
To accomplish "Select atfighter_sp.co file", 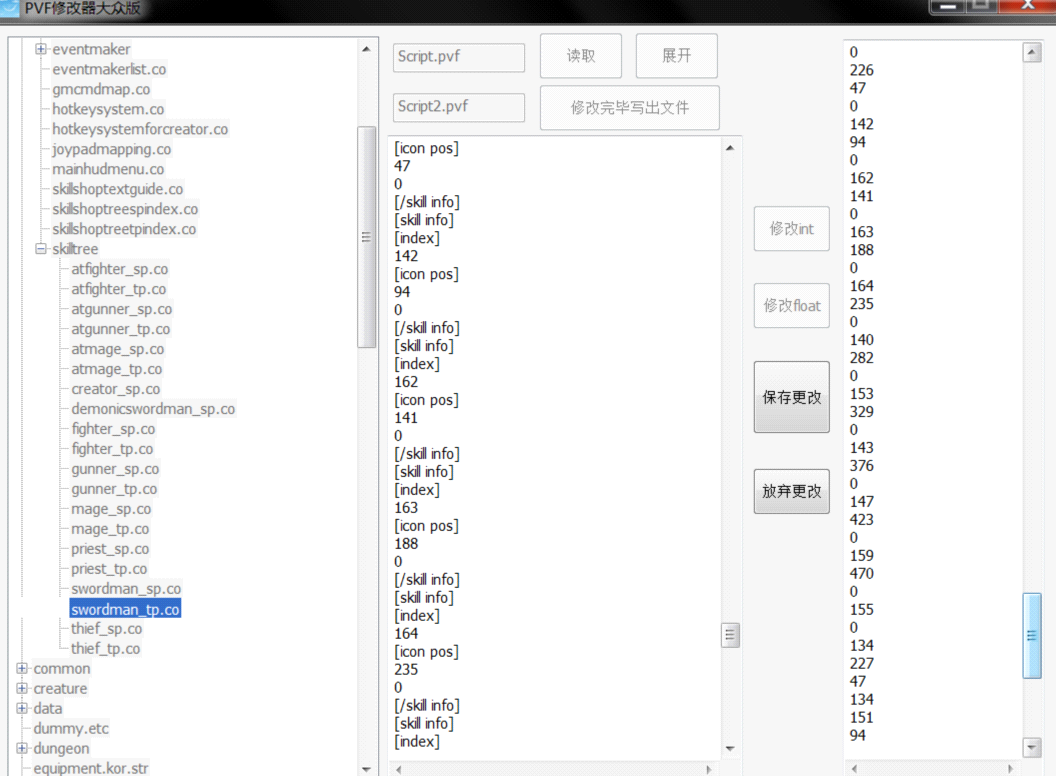I will 119,269.
